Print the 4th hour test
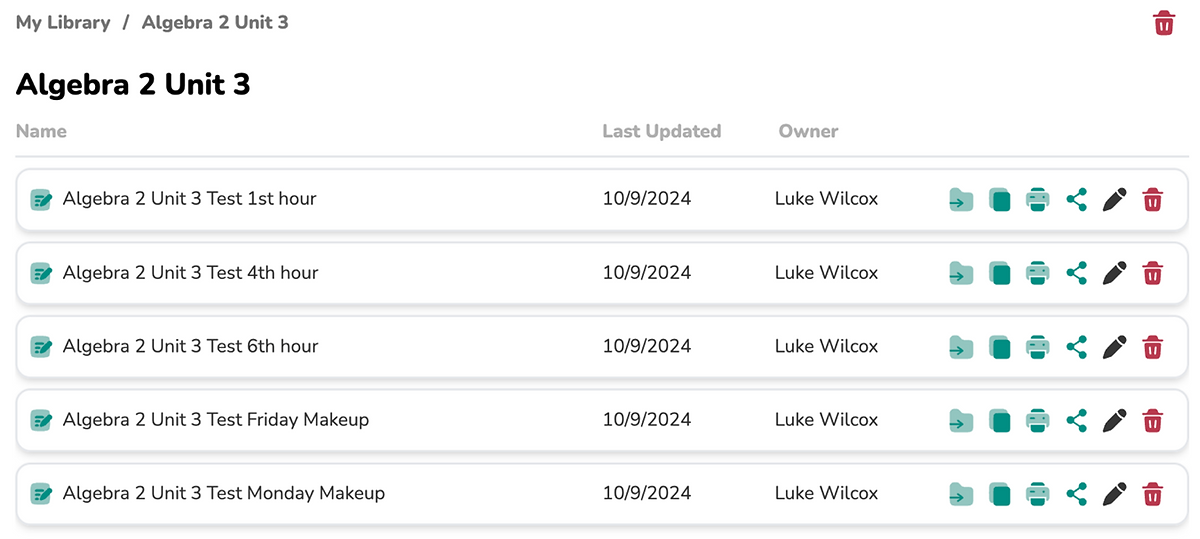The height and width of the screenshot is (539, 1200). click(1038, 273)
